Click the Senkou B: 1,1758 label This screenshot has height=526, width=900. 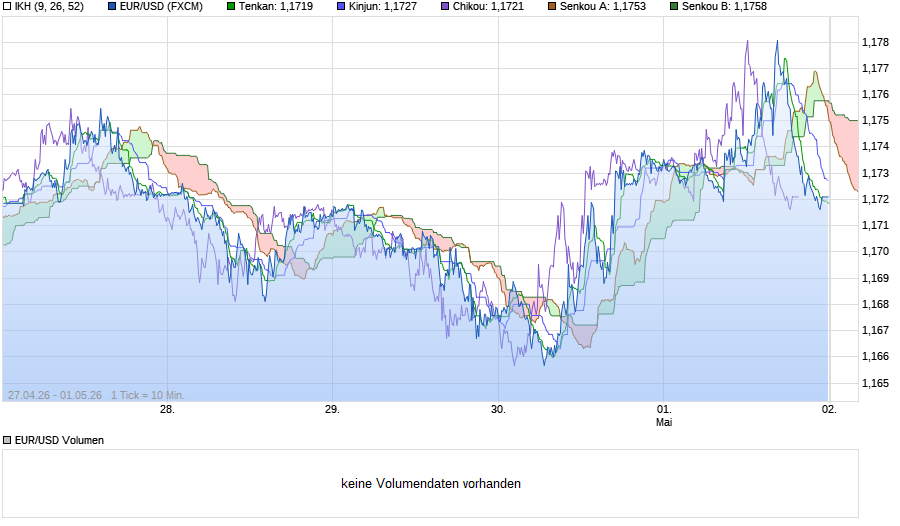pos(724,6)
